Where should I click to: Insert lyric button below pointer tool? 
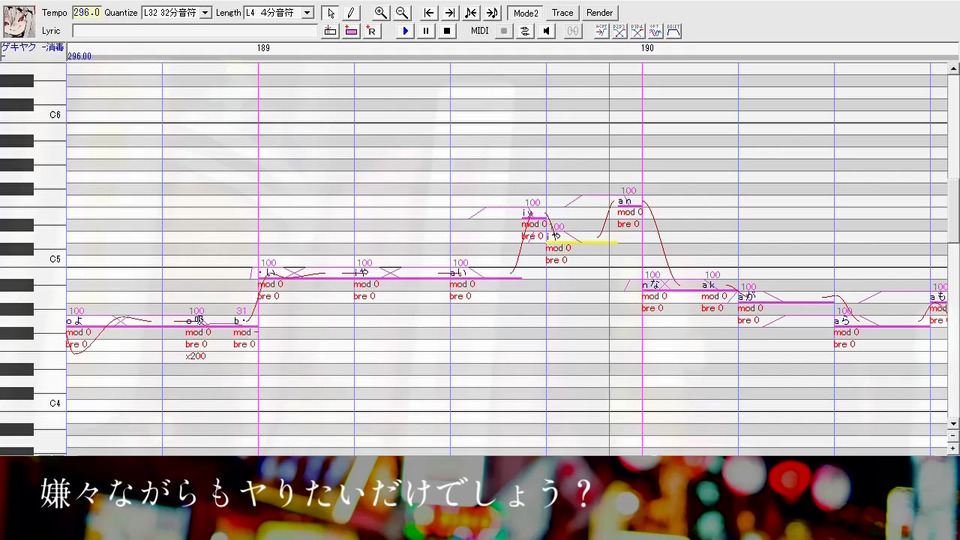click(x=330, y=31)
